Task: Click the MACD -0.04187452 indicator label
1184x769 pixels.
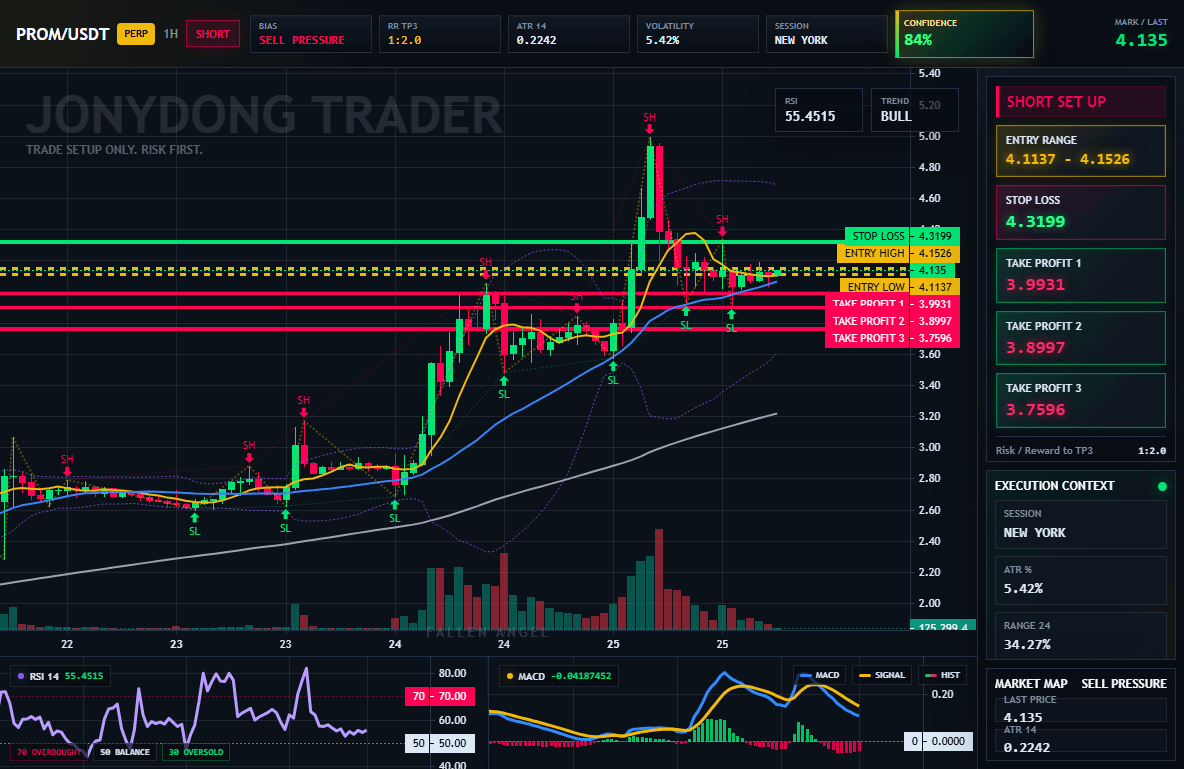Action: coord(559,676)
